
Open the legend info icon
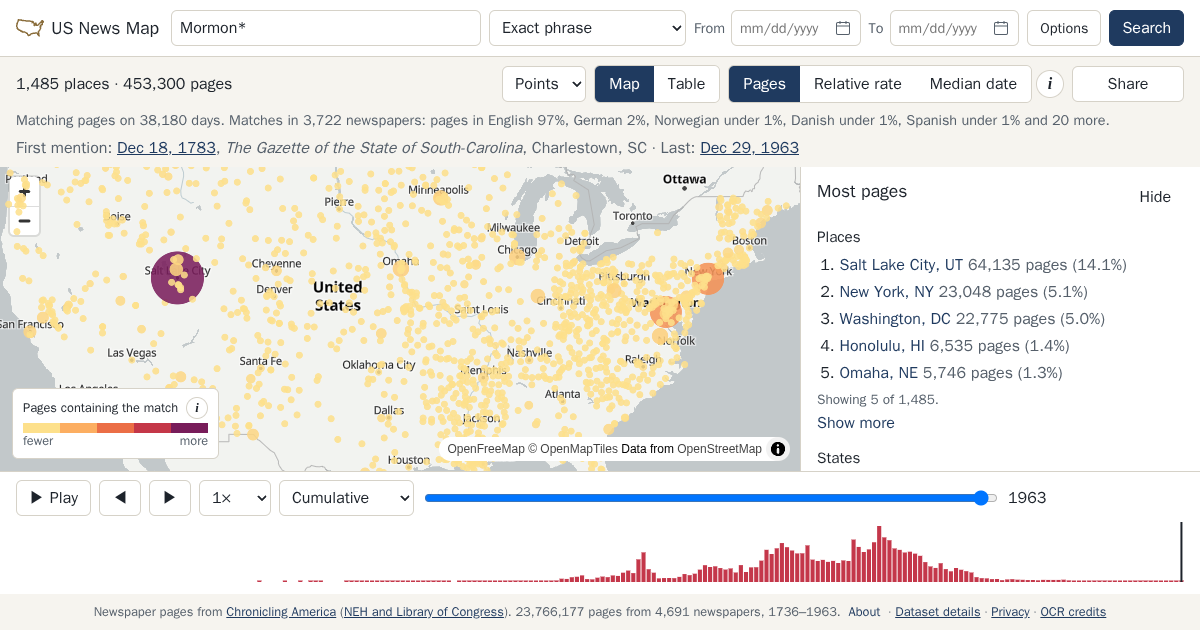[197, 408]
